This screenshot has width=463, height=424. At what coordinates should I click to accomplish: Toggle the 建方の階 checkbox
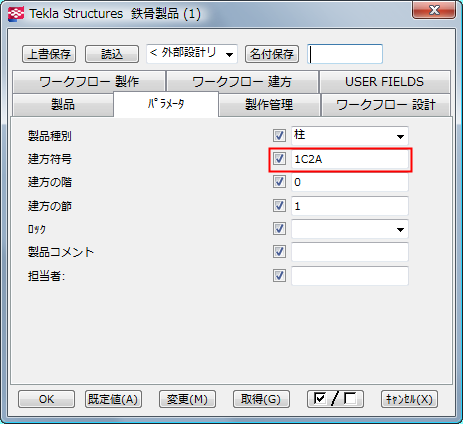click(279, 182)
